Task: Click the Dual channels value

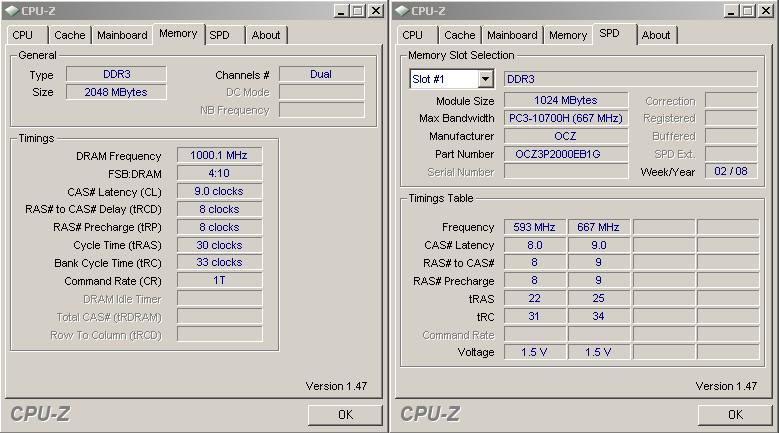Action: 321,74
